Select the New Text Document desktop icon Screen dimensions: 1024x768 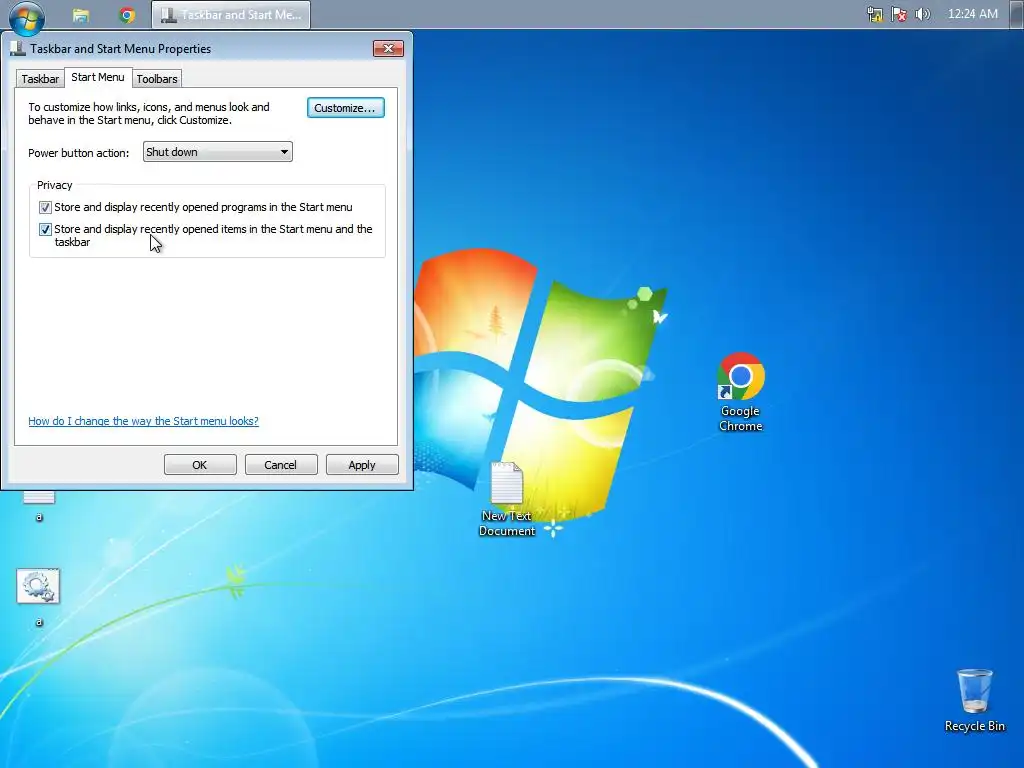pos(507,499)
